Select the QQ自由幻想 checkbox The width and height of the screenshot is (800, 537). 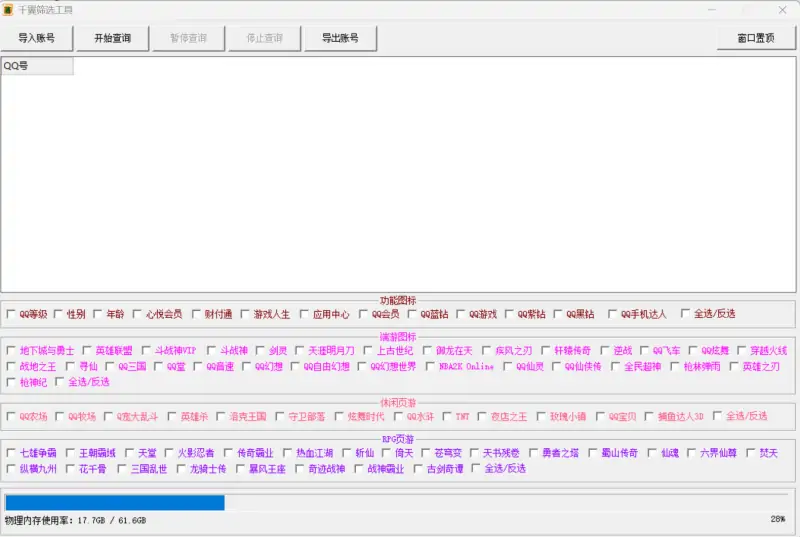coord(295,366)
